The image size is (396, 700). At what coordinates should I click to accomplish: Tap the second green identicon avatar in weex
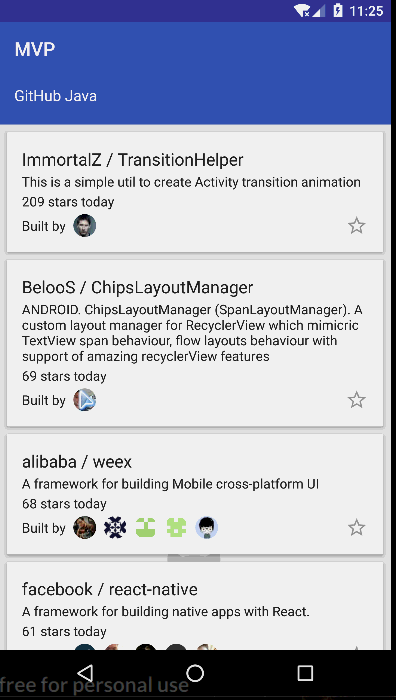pos(176,528)
